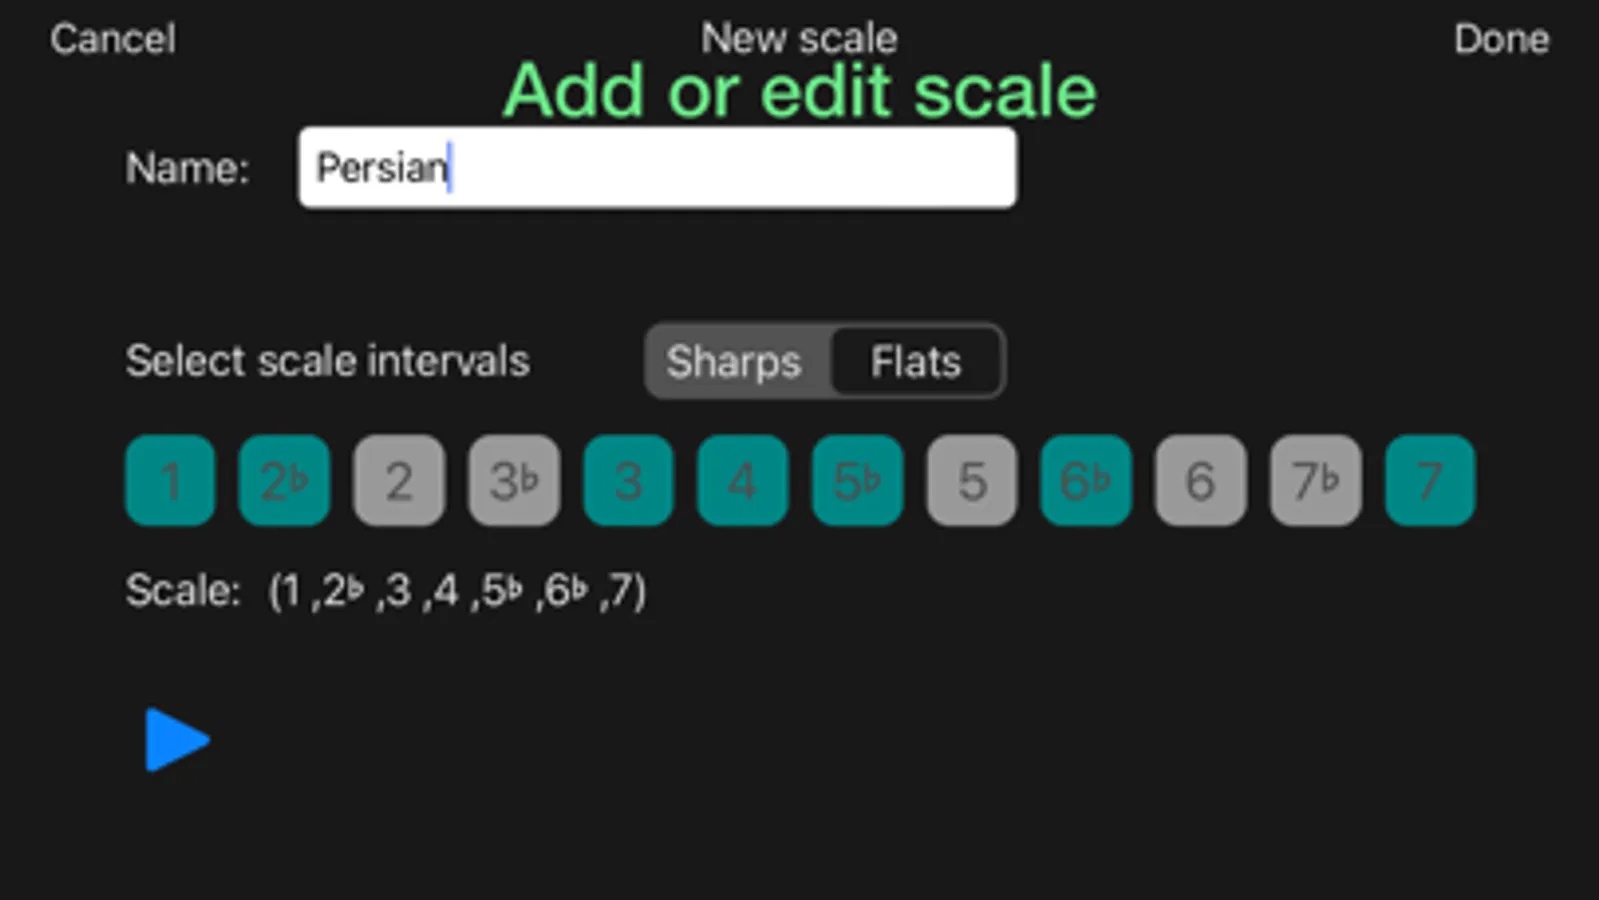Enable the flat seventh interval
Screen dimensions: 1599x900
[x=1315, y=480]
